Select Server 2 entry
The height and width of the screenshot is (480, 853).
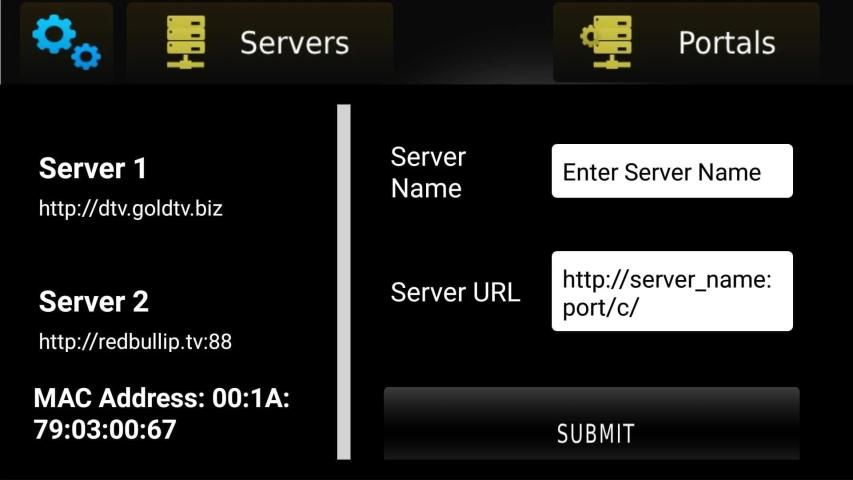[135, 320]
